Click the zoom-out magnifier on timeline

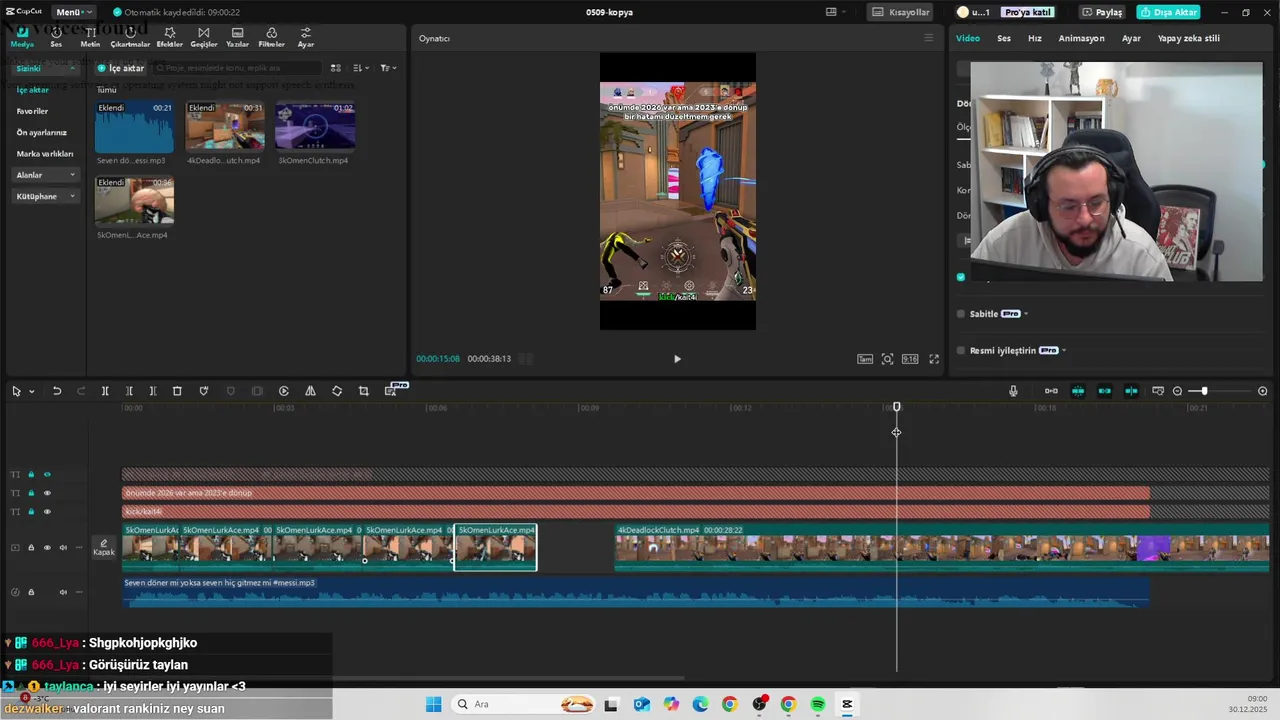pyautogui.click(x=1177, y=391)
